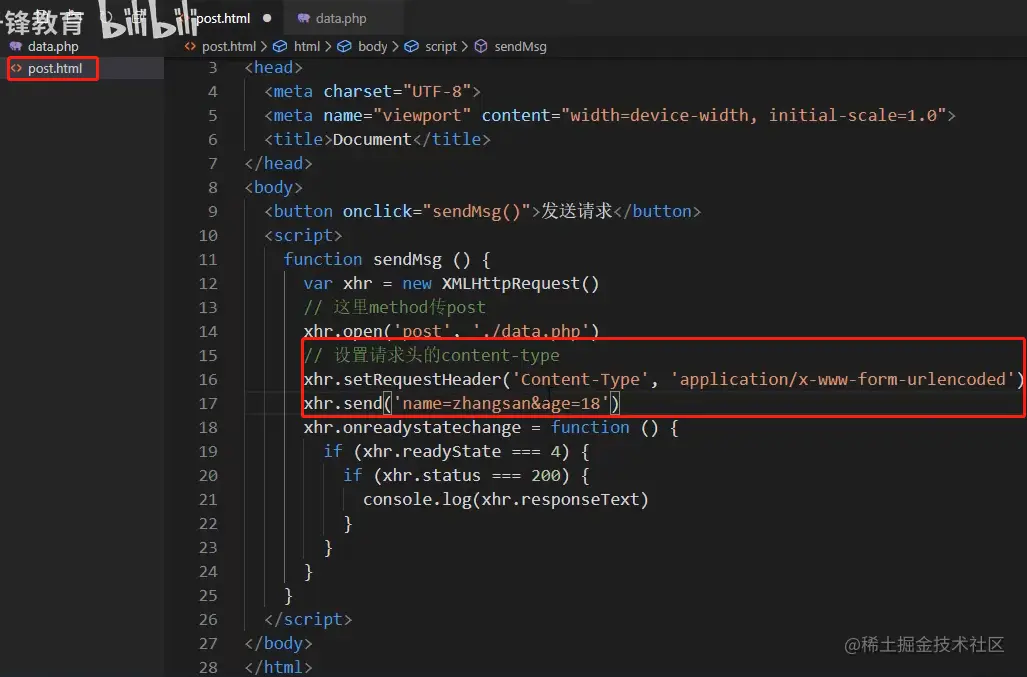The width and height of the screenshot is (1027, 677).
Task: Expand breadcrumb chevron after body
Action: [395, 46]
